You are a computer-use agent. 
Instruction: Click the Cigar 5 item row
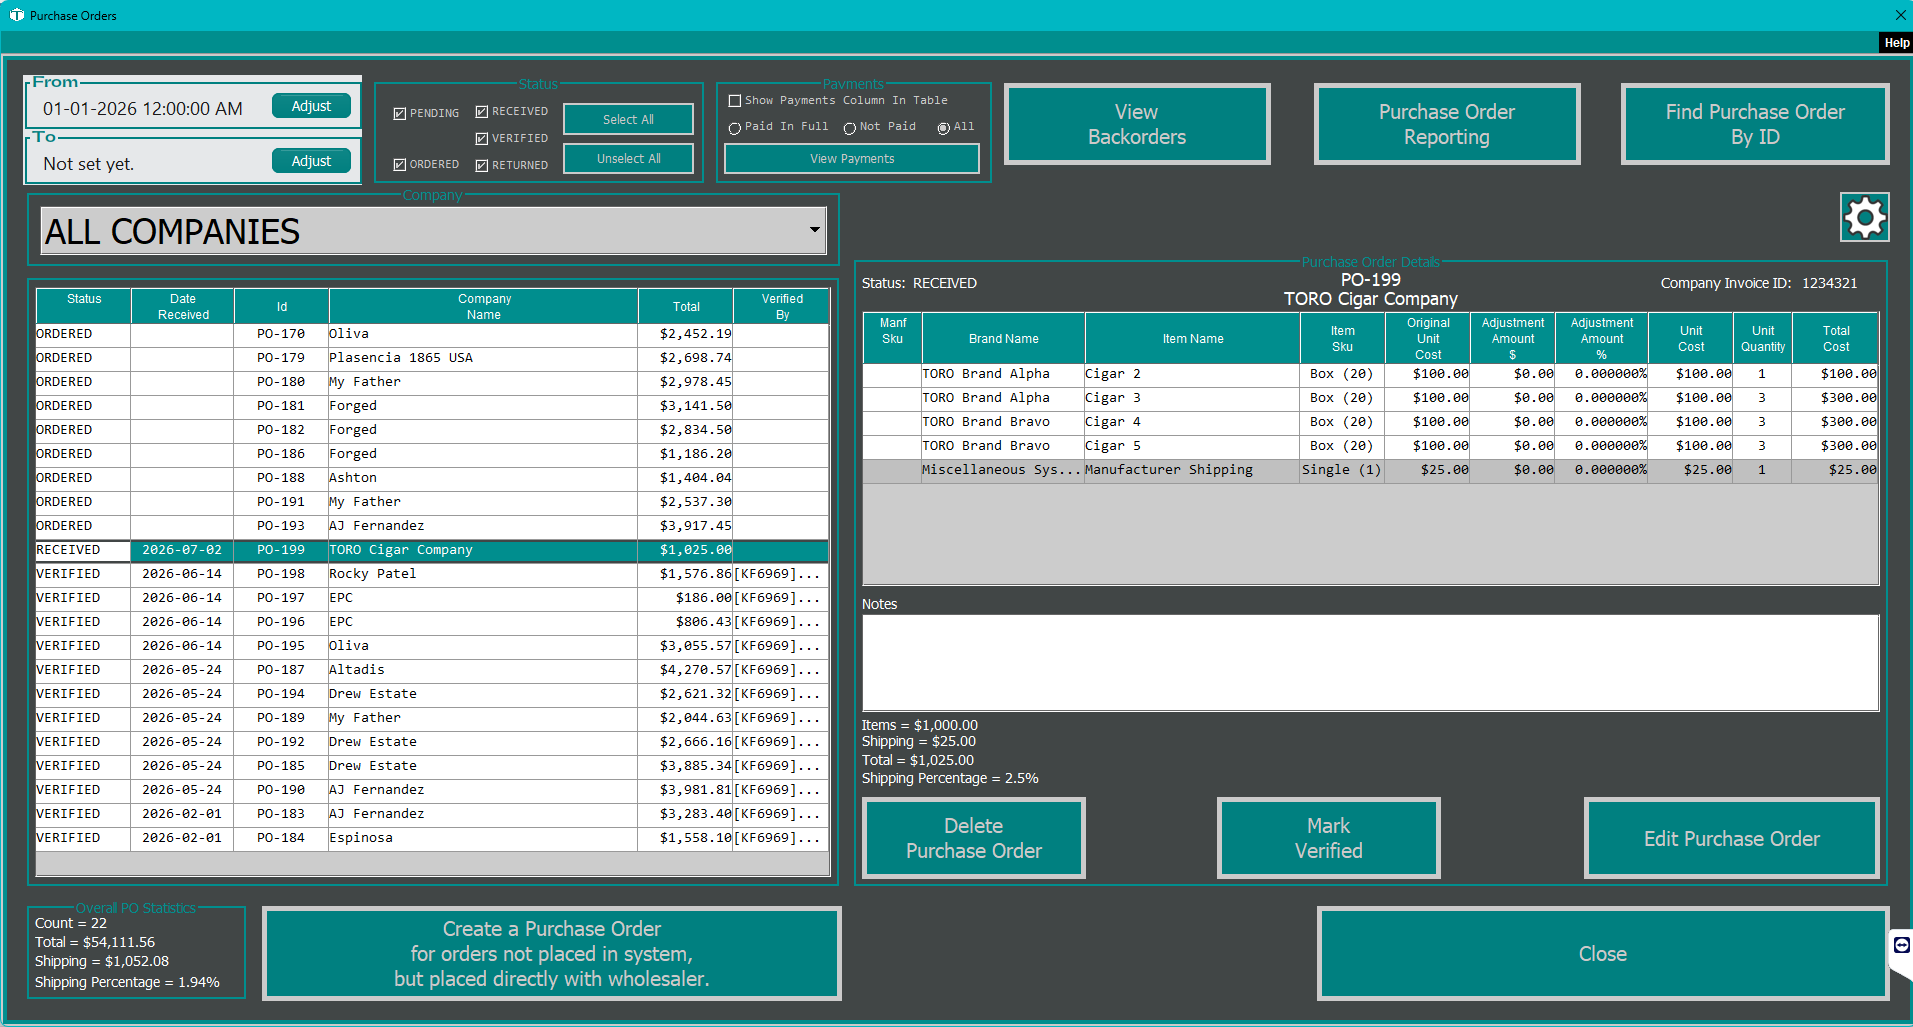point(1370,446)
